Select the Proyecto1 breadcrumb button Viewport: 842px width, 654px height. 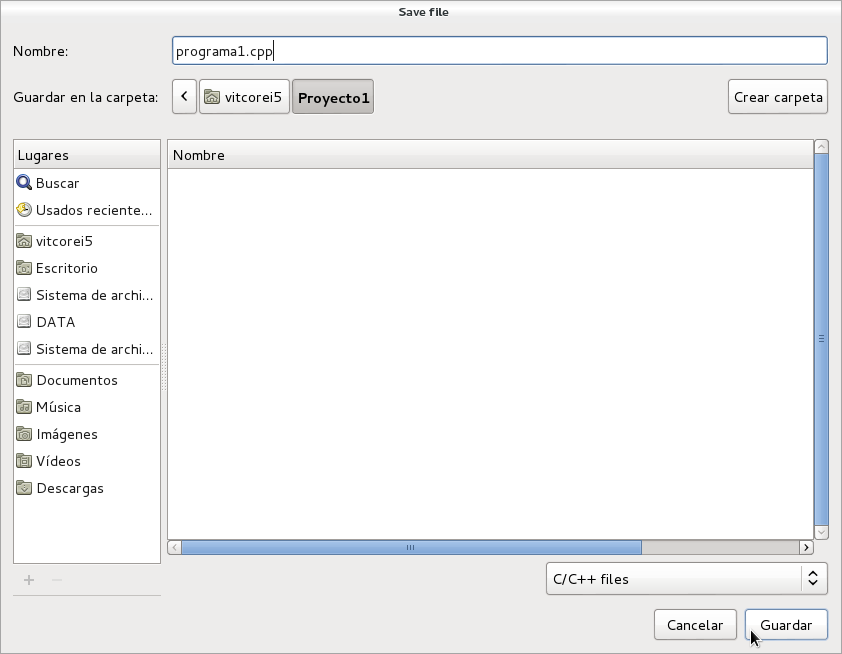point(333,97)
